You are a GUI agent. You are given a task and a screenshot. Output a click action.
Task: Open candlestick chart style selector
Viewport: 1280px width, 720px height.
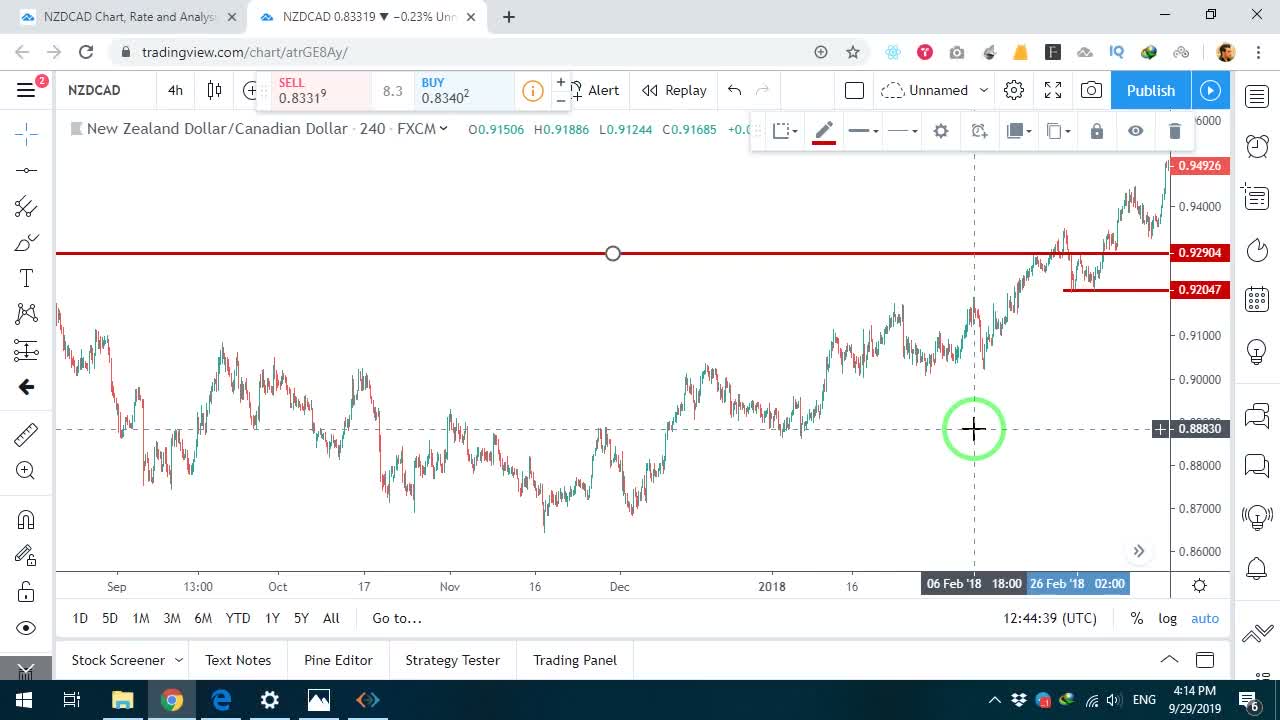point(214,90)
